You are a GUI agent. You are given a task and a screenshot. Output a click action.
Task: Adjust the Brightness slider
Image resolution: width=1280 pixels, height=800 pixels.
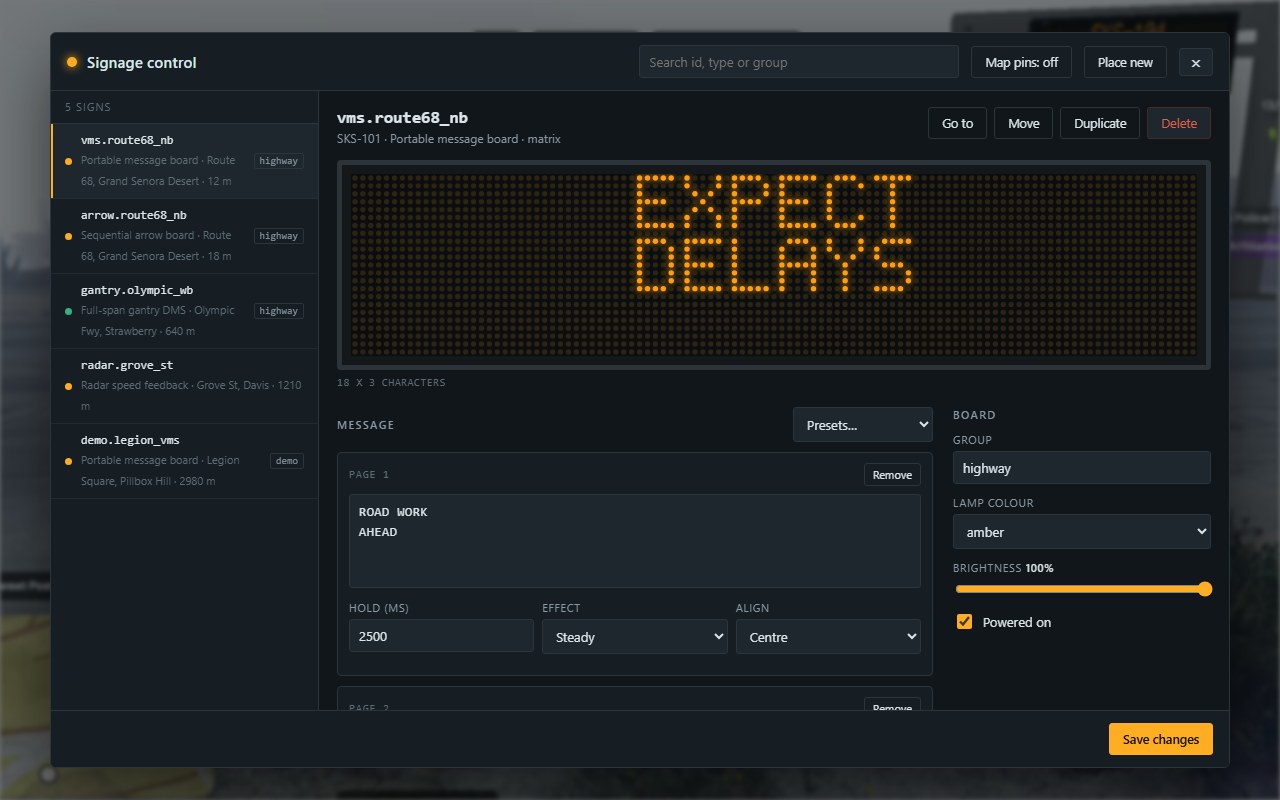[x=1082, y=589]
